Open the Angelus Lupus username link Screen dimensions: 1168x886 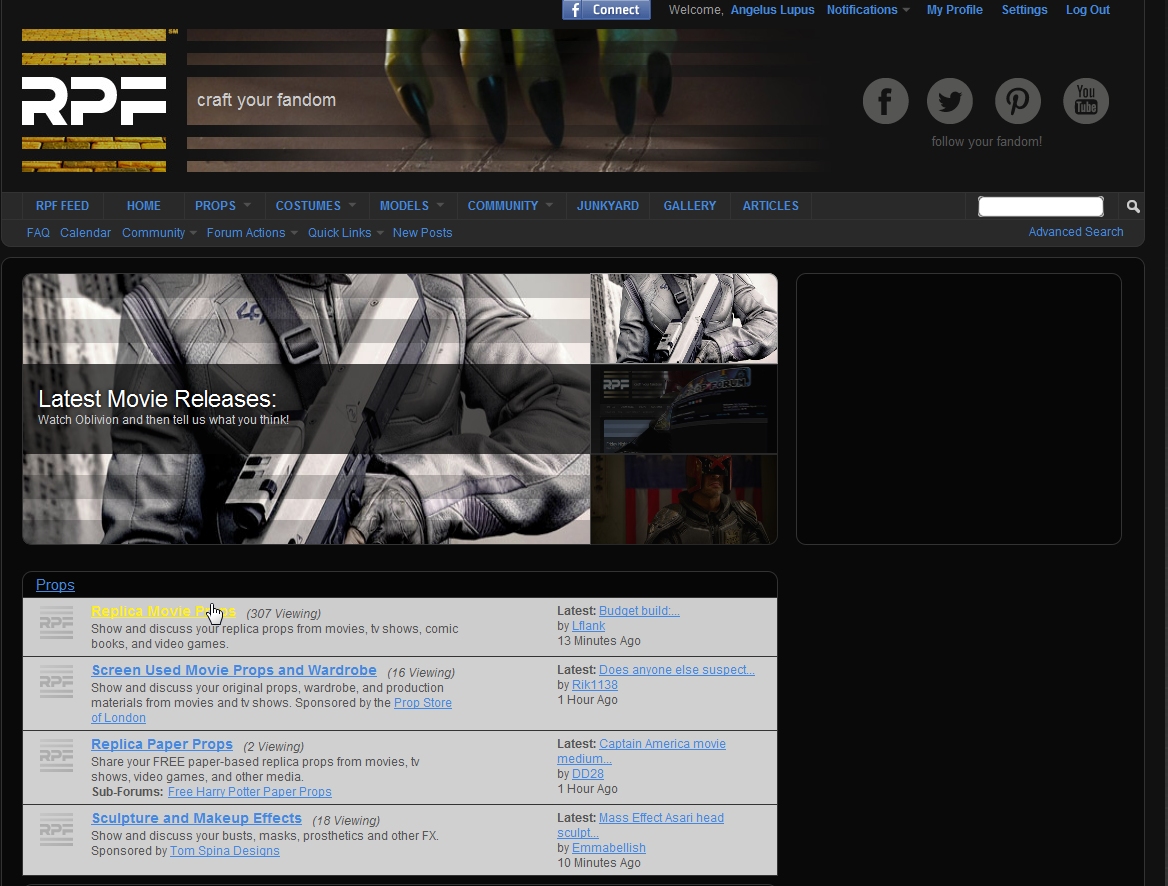[772, 10]
